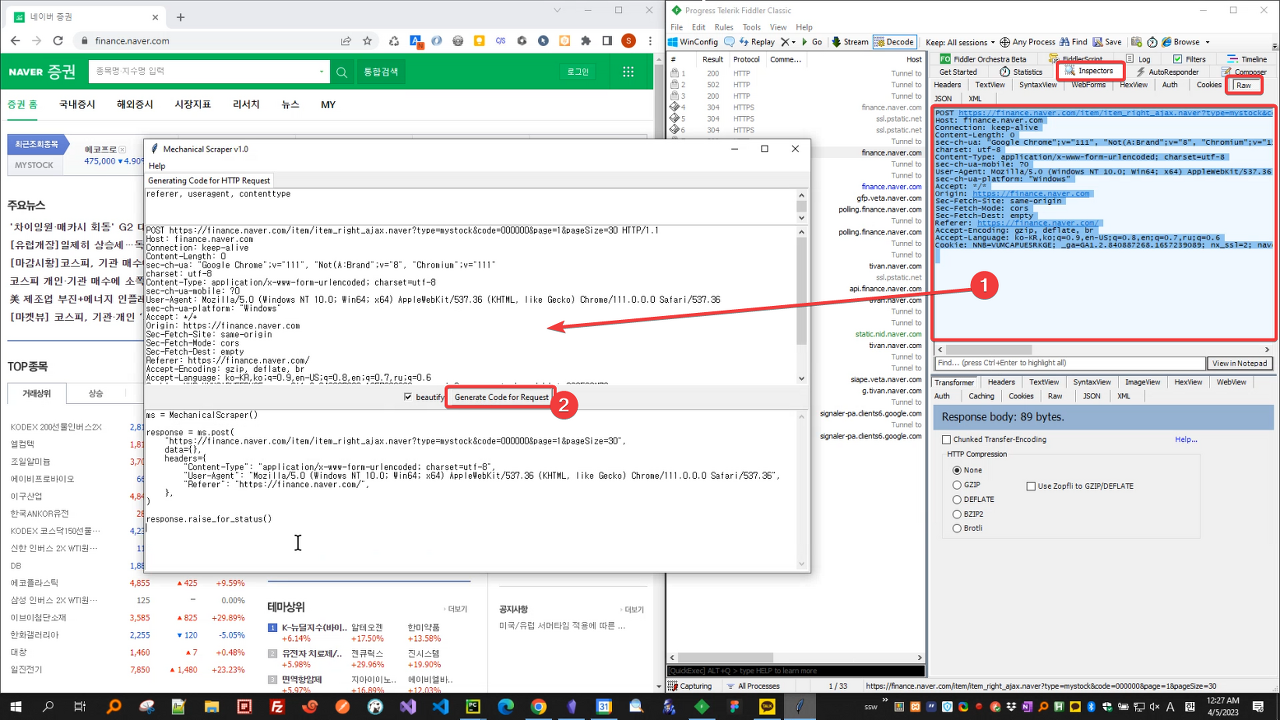Open Chrome three-dot menu

pyautogui.click(x=650, y=41)
